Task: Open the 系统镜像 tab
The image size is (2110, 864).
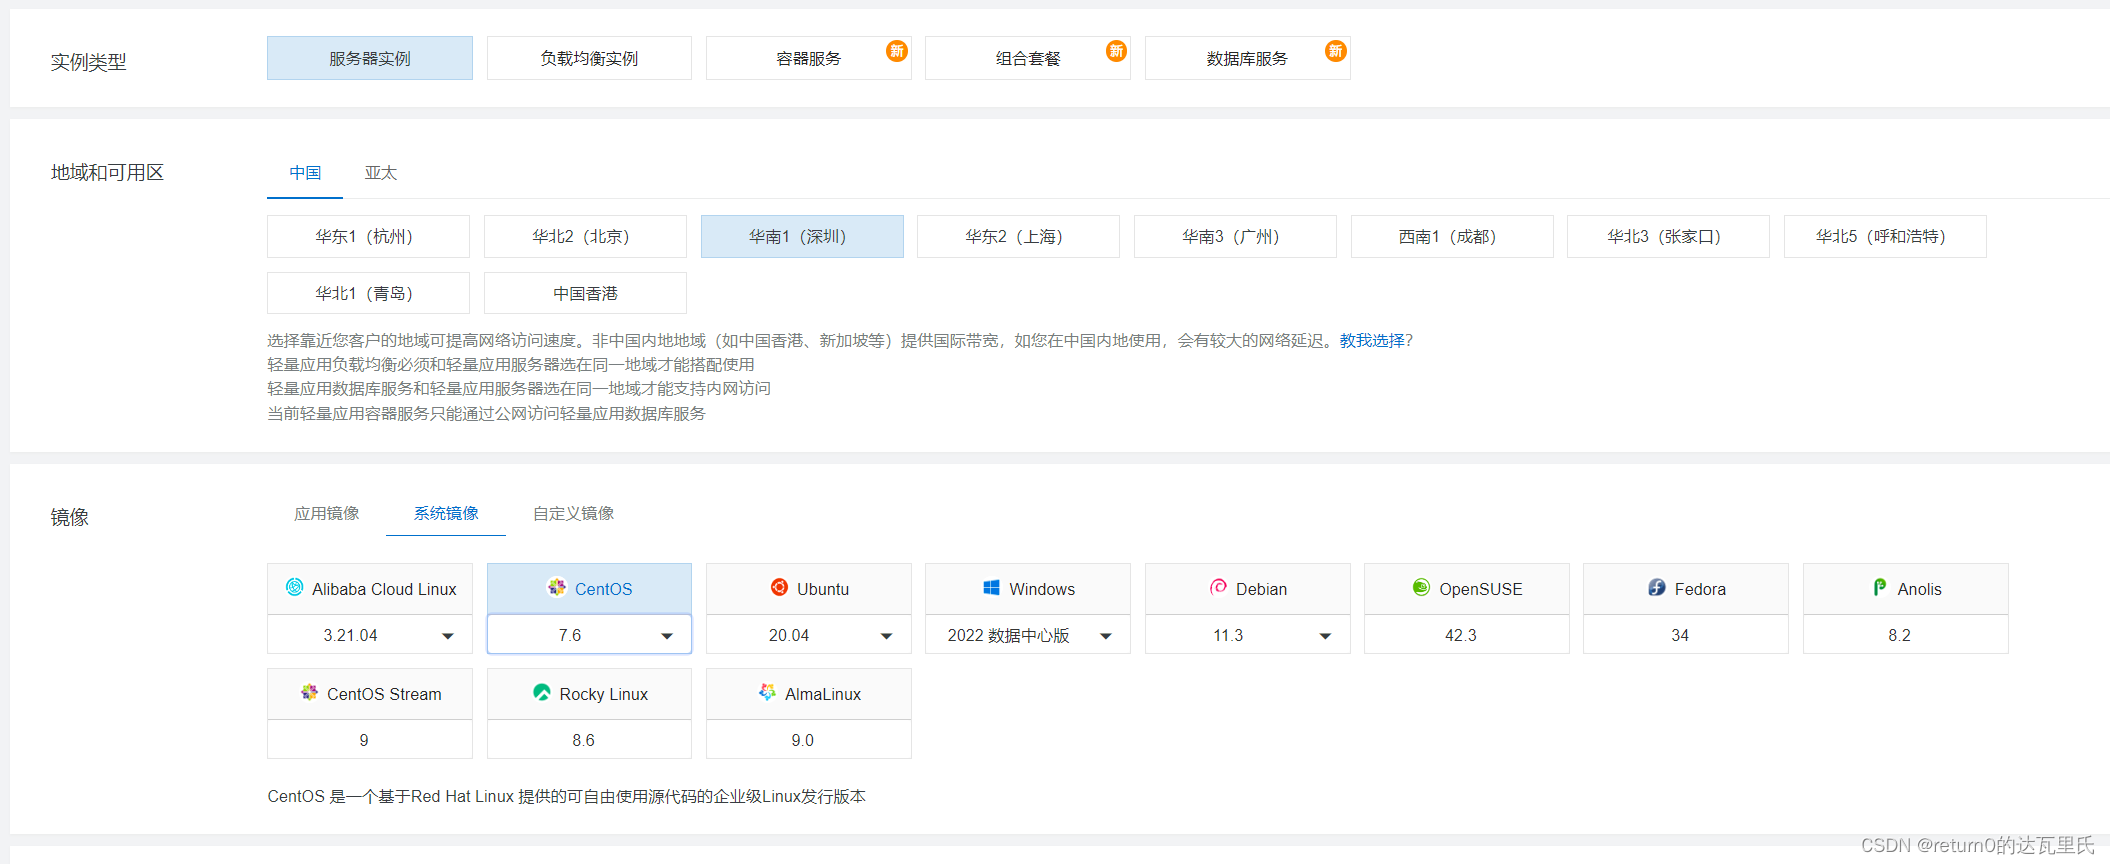Action: (446, 513)
